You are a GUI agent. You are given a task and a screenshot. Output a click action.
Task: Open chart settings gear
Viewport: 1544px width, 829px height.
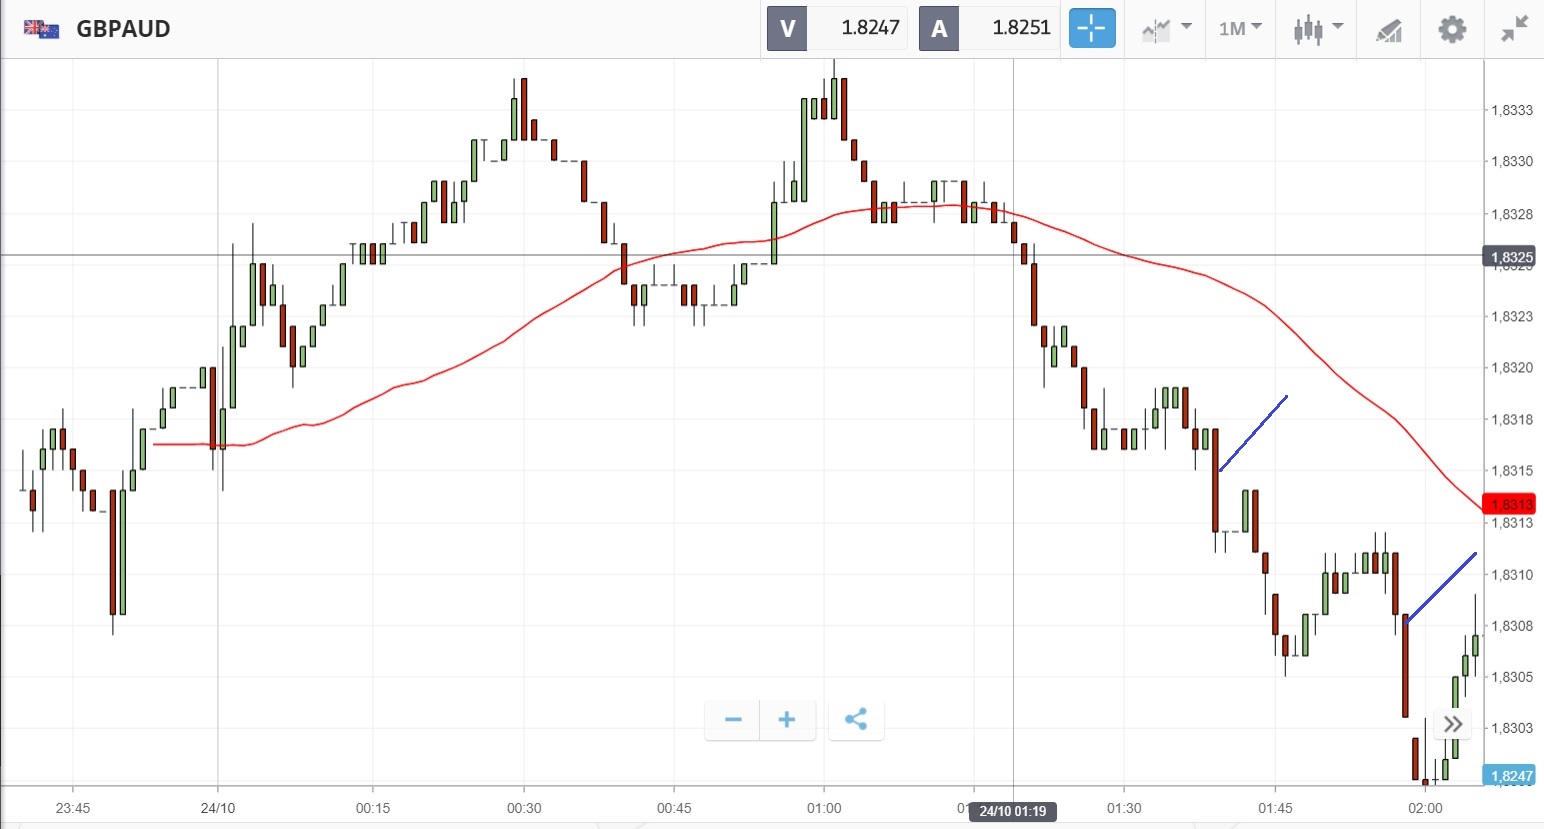[1452, 28]
